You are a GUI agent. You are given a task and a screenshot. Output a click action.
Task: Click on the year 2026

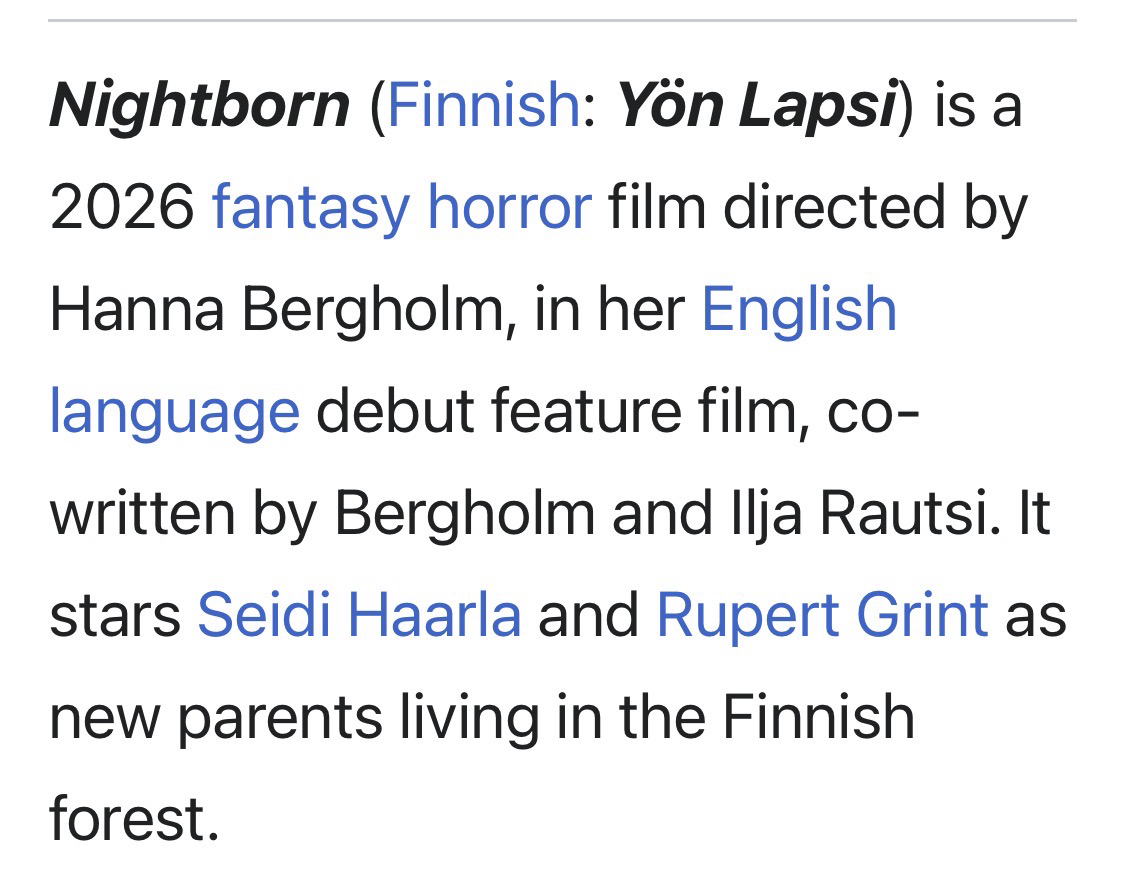[x=122, y=207]
